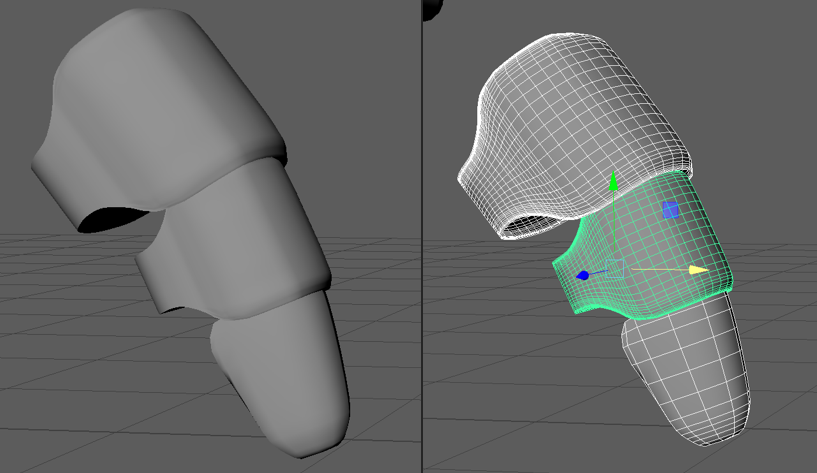
Task: Click the cyan center square of the gizmo
Action: click(615, 268)
